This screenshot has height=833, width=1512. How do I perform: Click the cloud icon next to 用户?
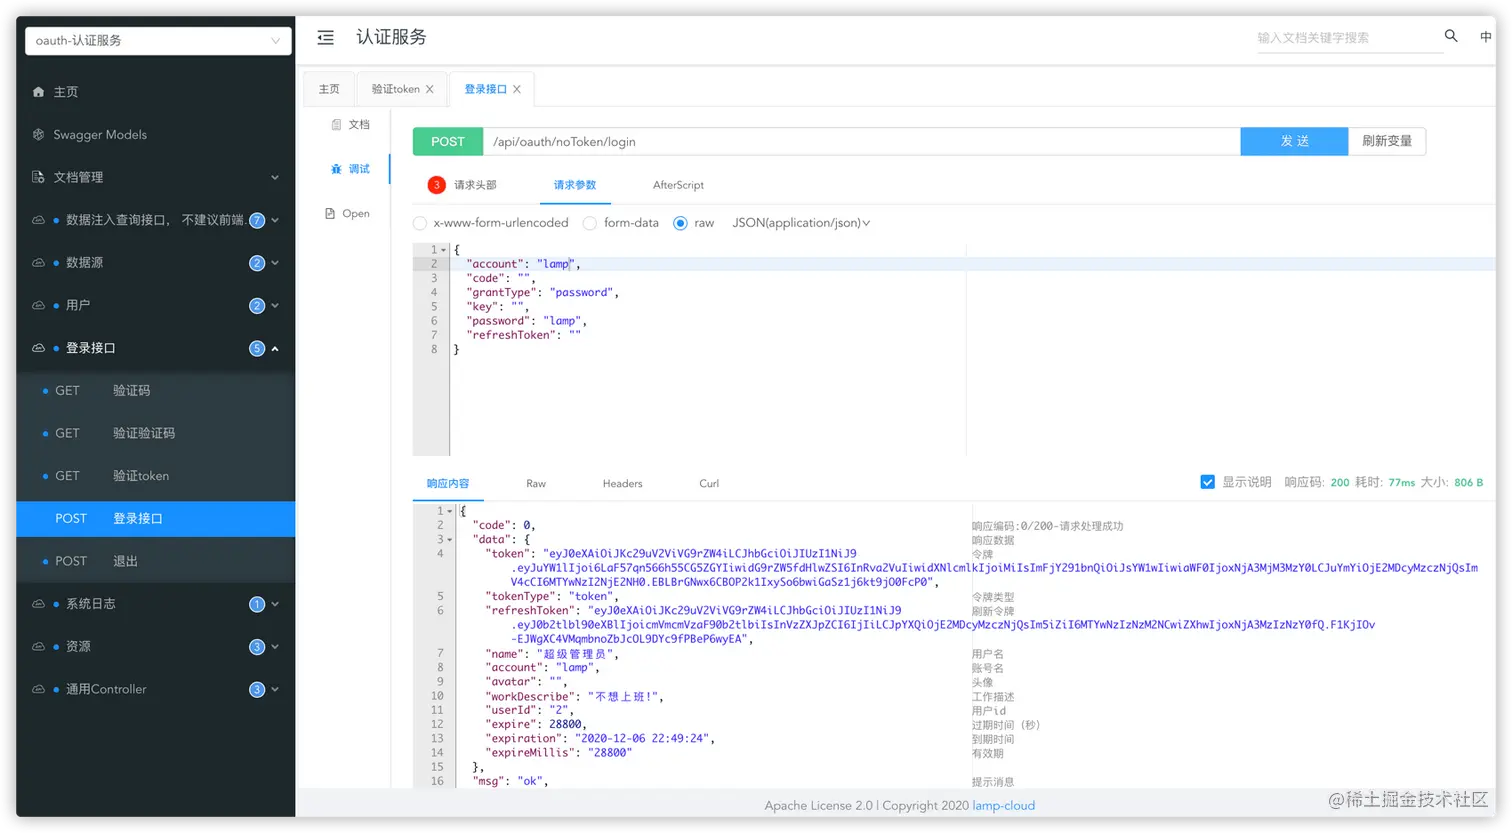click(x=38, y=305)
